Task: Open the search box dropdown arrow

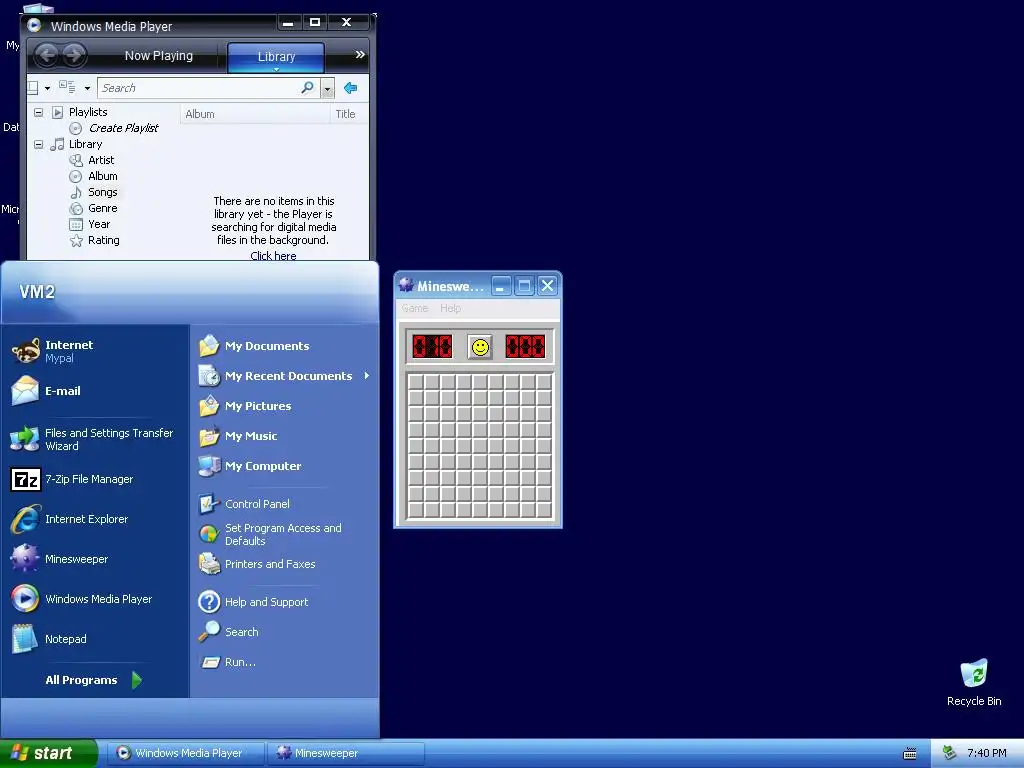Action: pyautogui.click(x=328, y=88)
